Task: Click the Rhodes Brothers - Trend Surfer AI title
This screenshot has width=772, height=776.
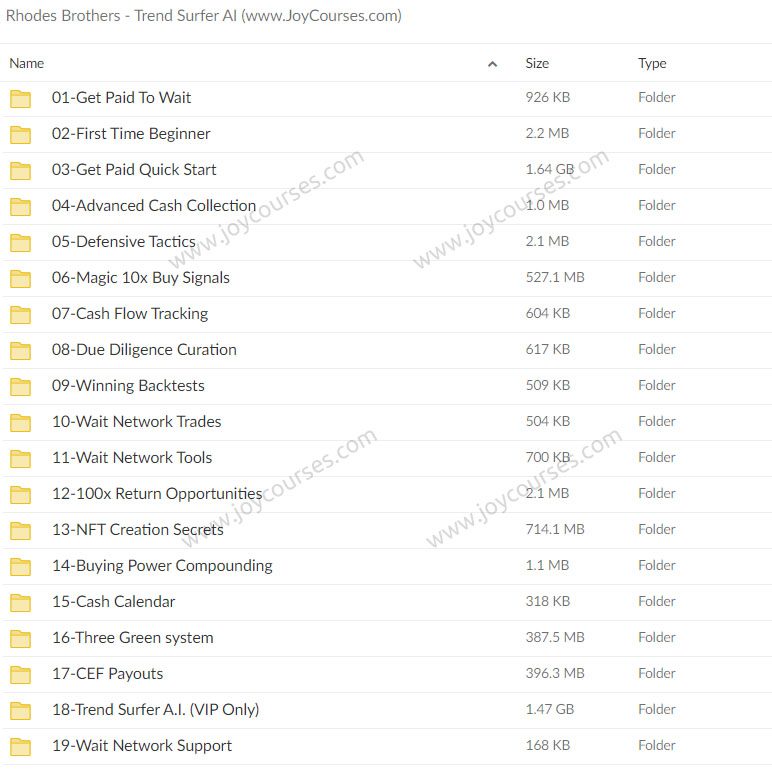Action: [x=203, y=16]
